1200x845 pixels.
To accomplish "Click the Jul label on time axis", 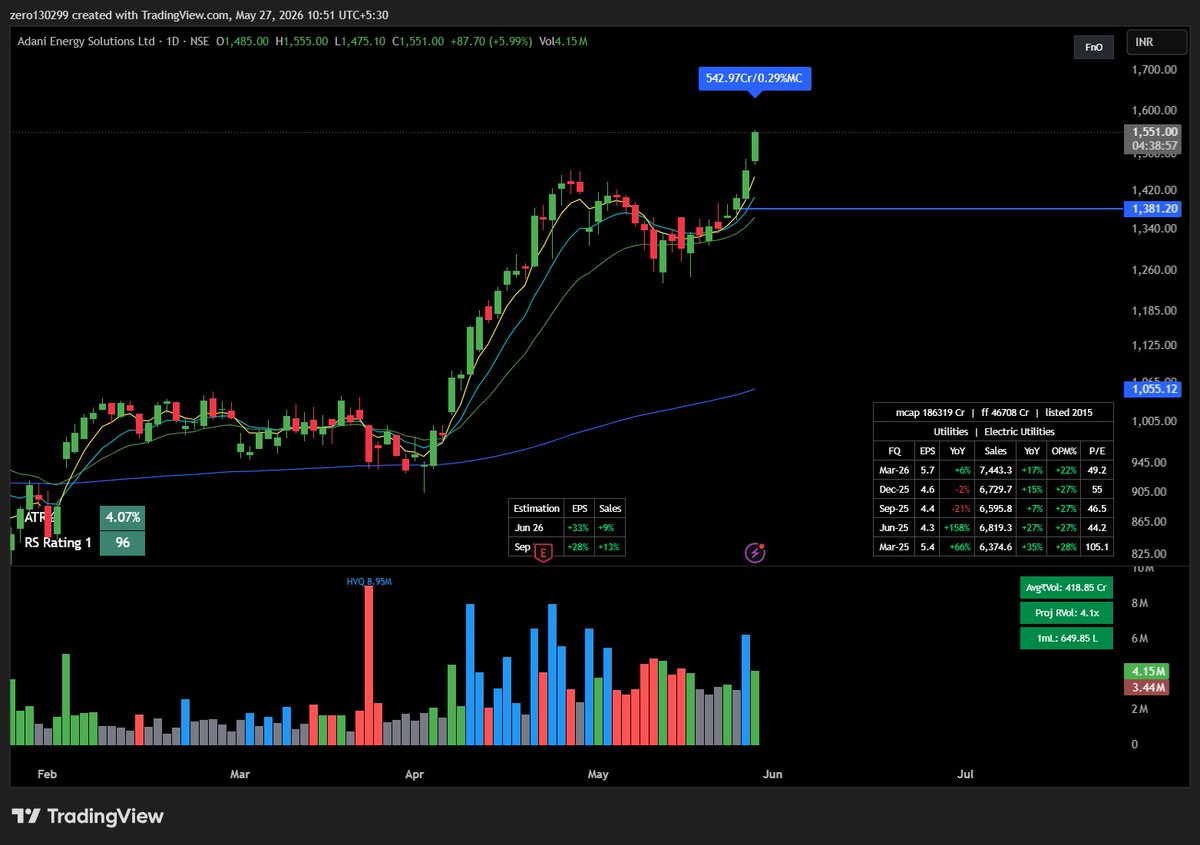I will (x=965, y=774).
